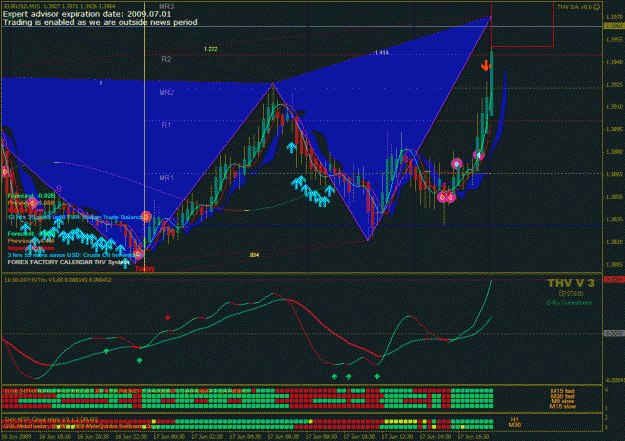The height and width of the screenshot is (441, 625).
Task: Click the 'Trading is enabled' status message
Action: coord(100,22)
